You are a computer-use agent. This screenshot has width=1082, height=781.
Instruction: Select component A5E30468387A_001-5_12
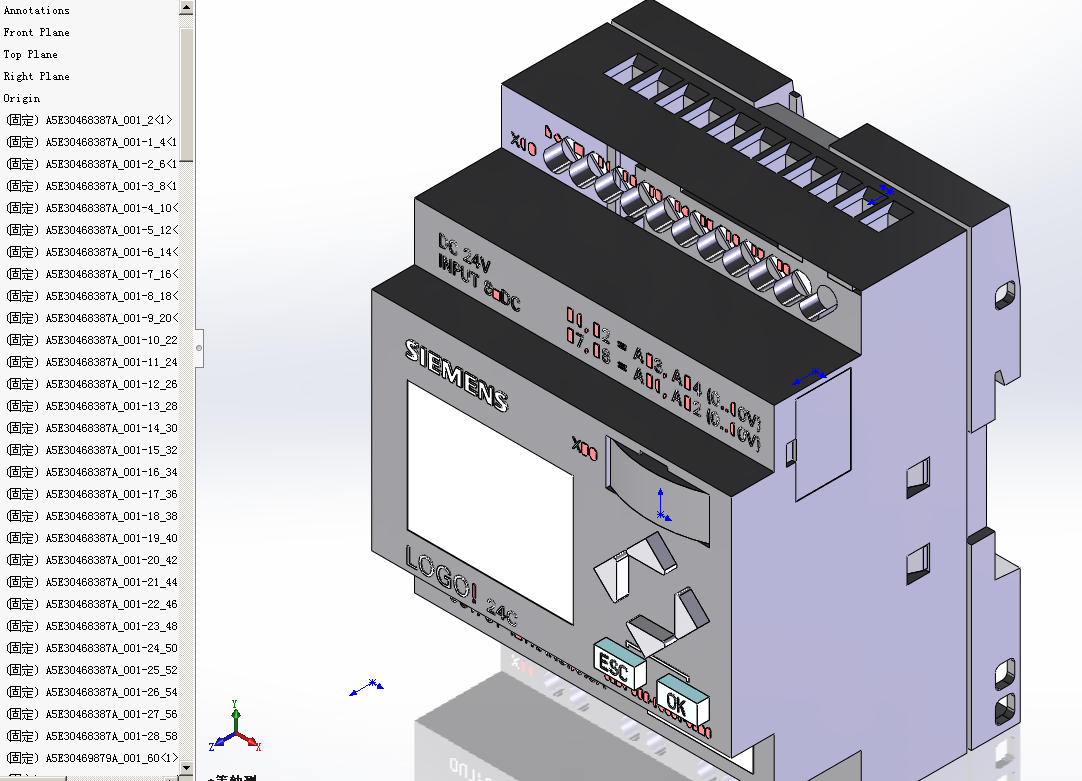(x=91, y=230)
